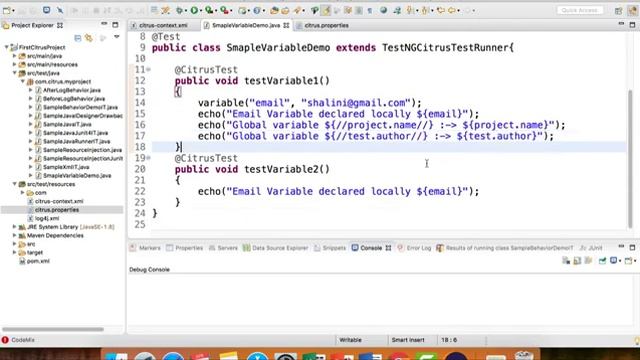Screen dimensions: 640x360
Task: Open Project Explorer view menu arrow
Action: [x=116, y=37]
